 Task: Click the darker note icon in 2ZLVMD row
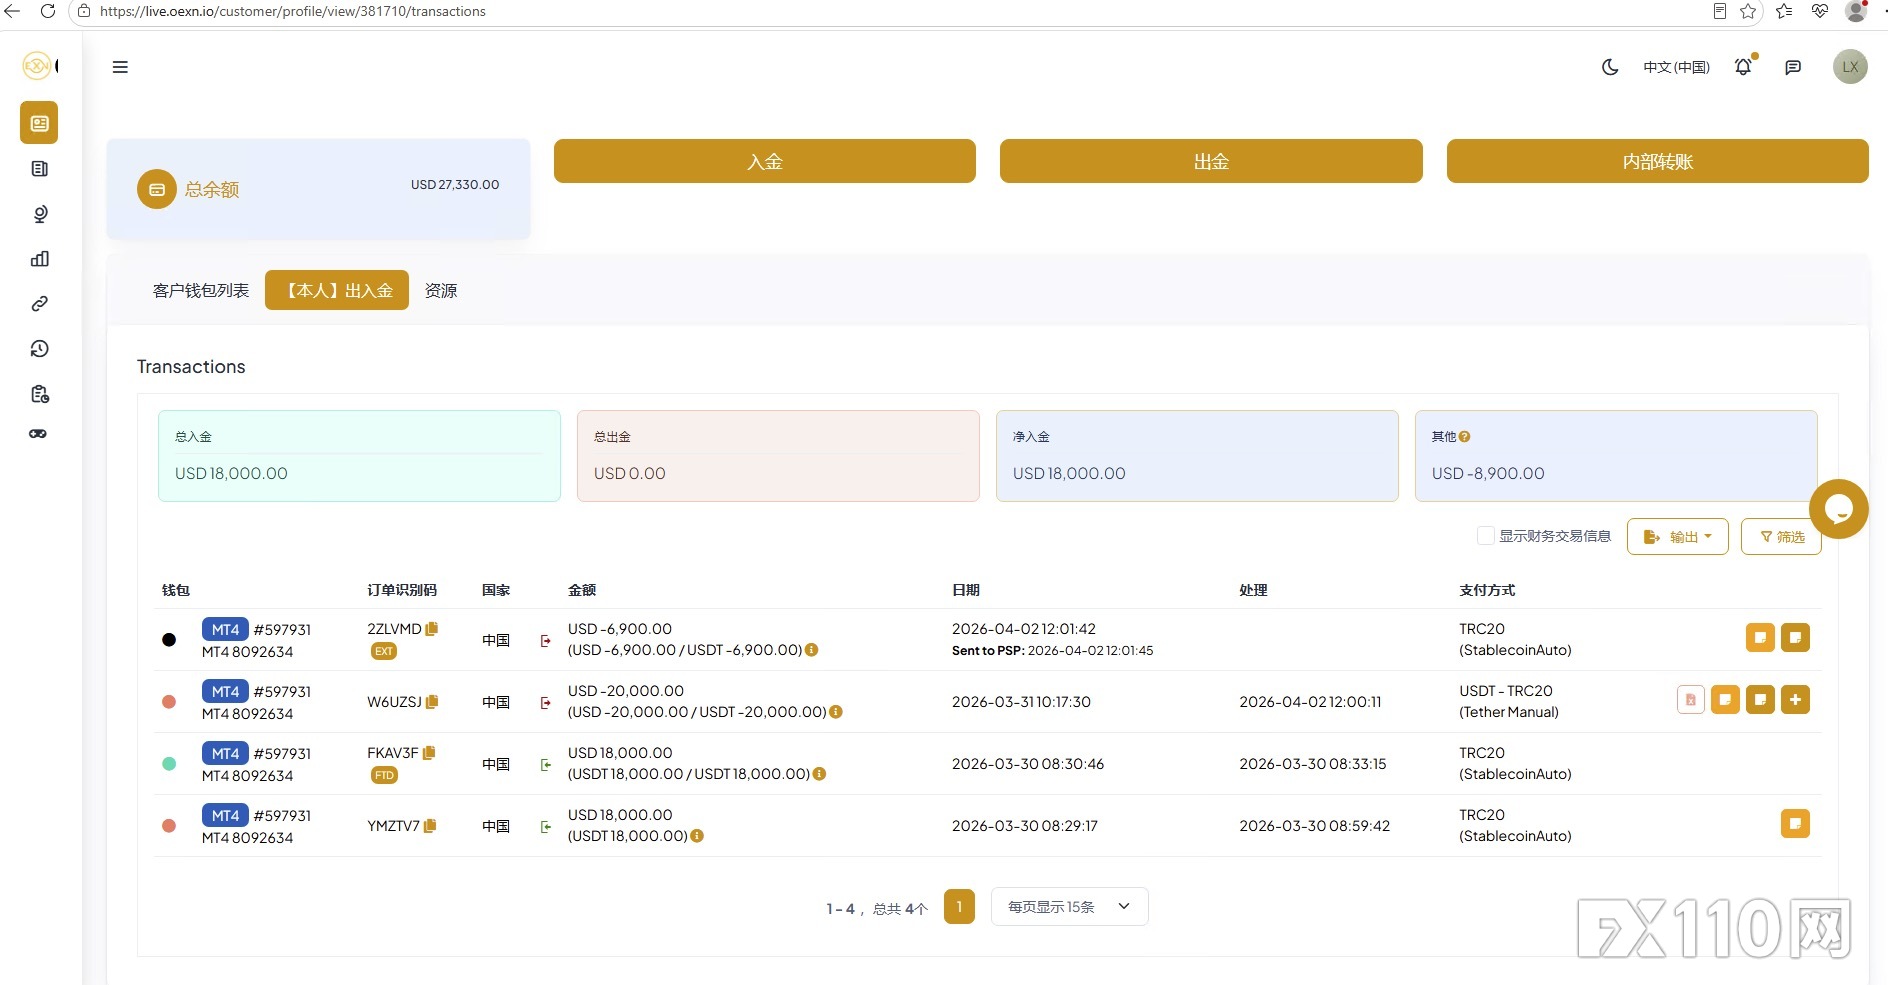point(1795,638)
